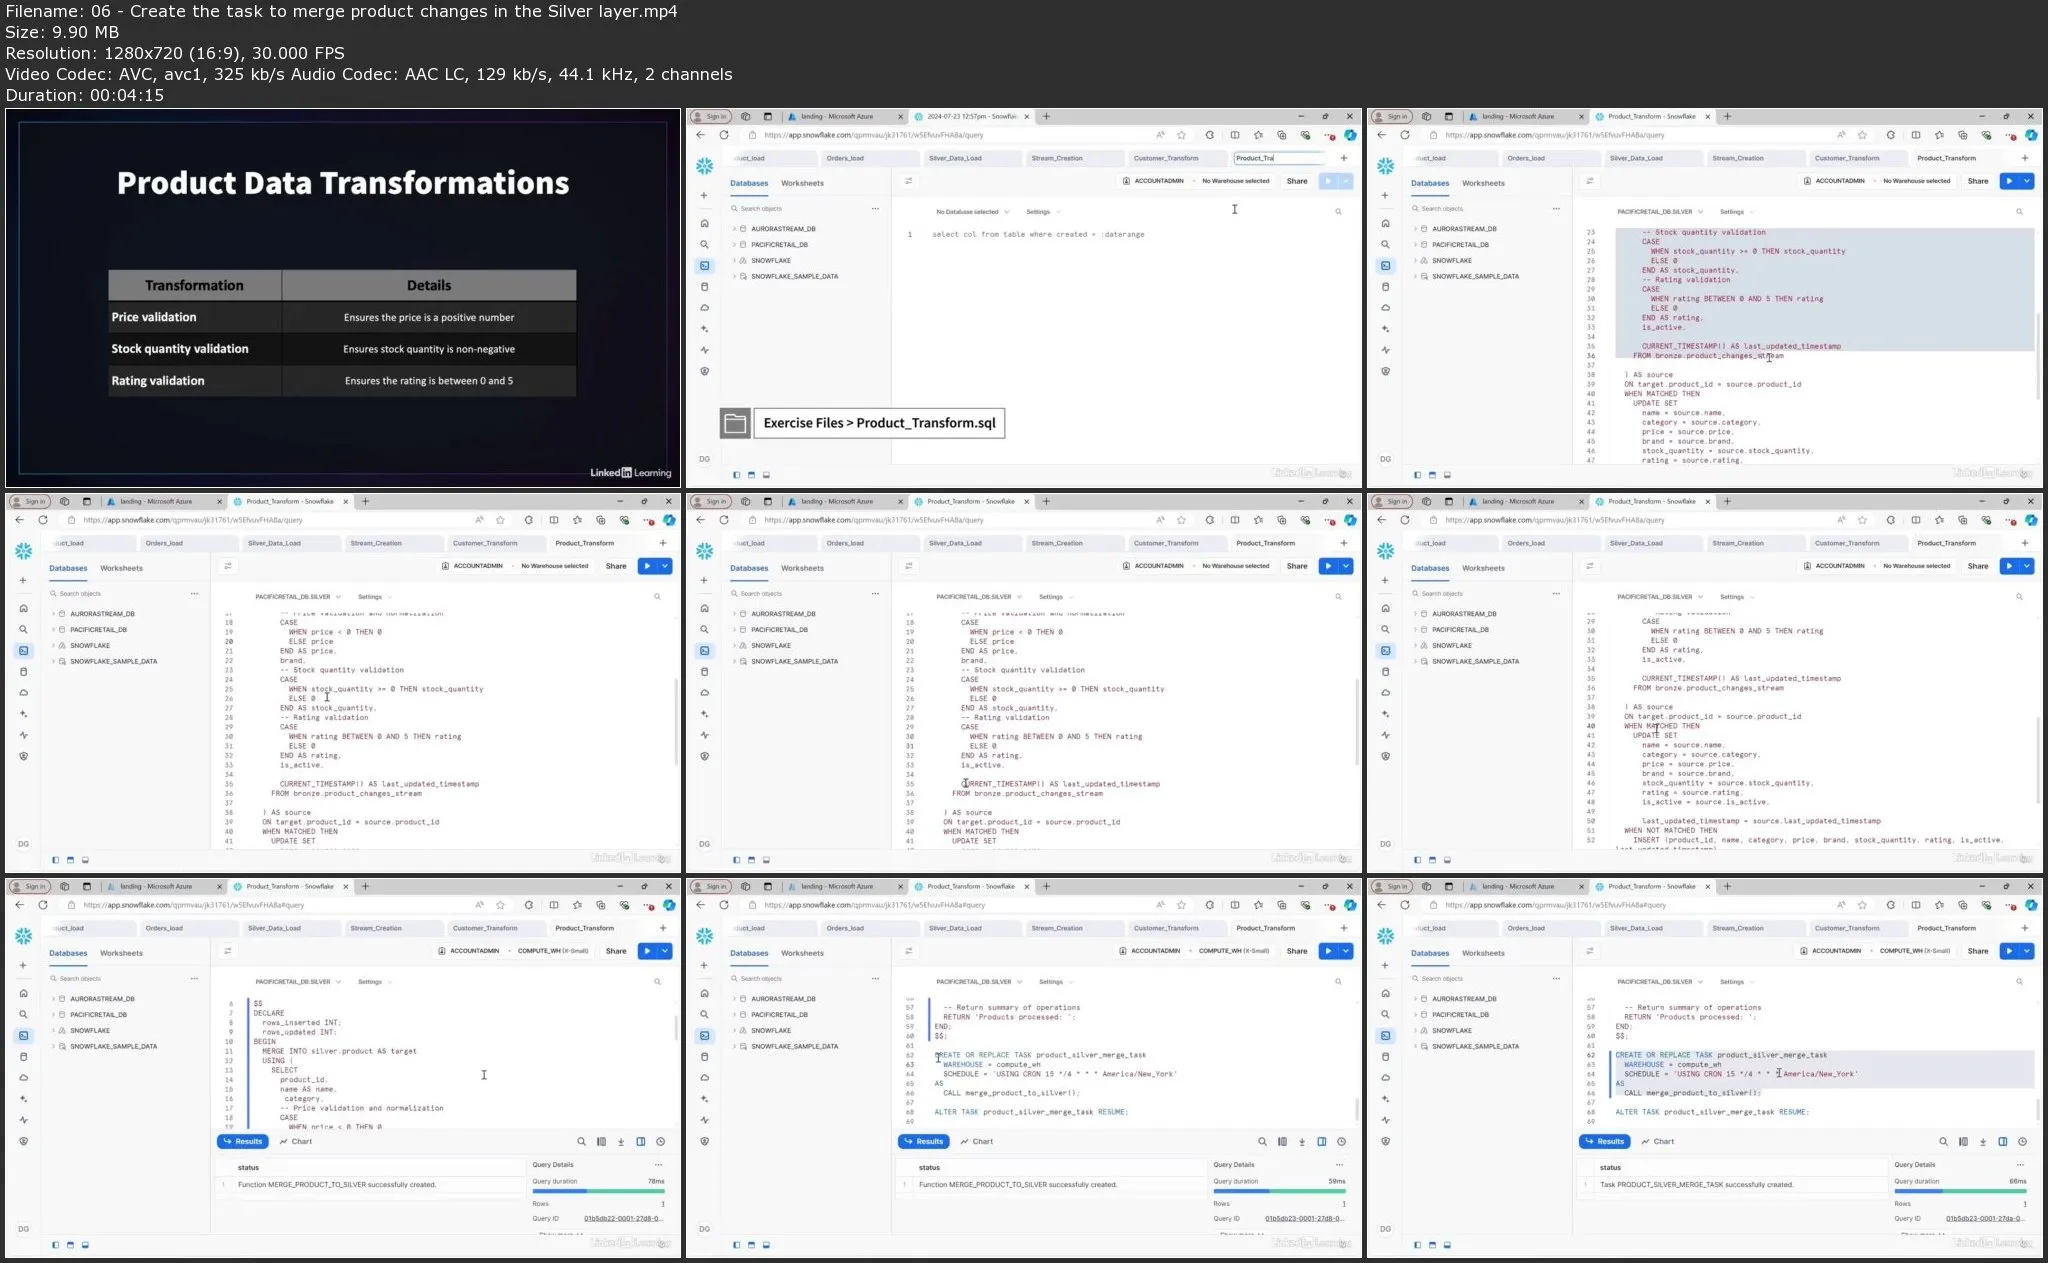The width and height of the screenshot is (2048, 1263).
Task: Open cloud Data Products icon, Exercise Files frame sidebar
Action: point(704,307)
